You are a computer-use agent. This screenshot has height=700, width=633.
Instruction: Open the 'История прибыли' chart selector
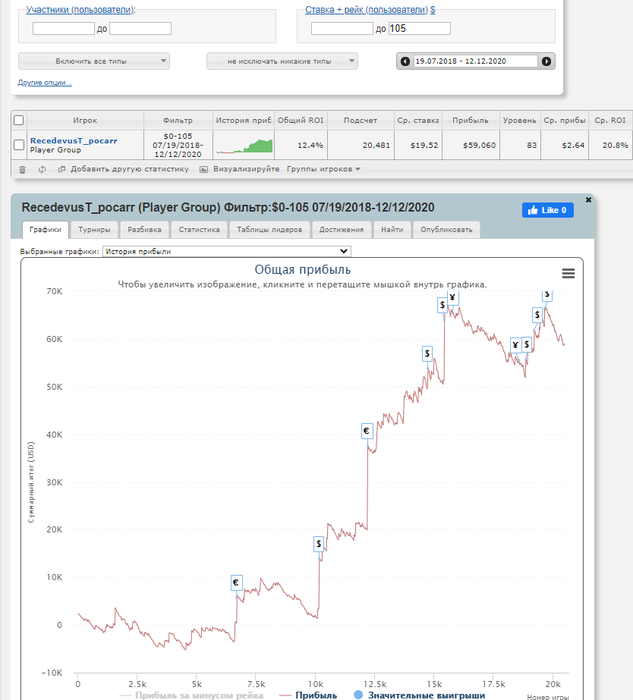click(227, 251)
